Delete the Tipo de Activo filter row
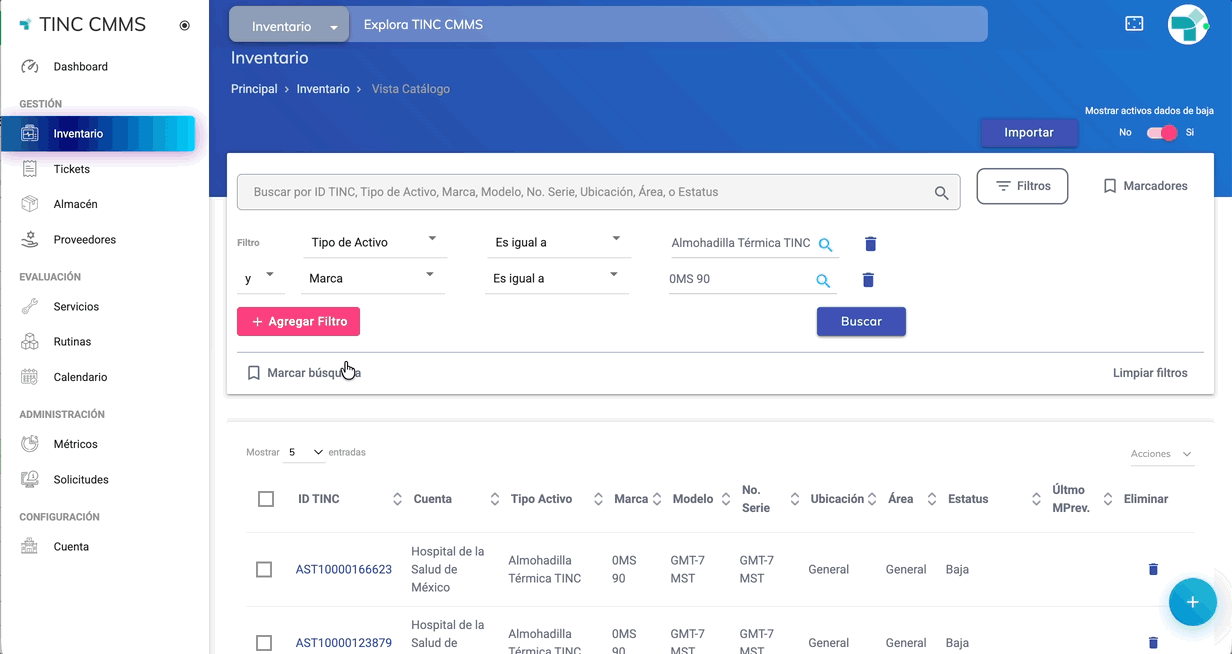 (x=870, y=244)
